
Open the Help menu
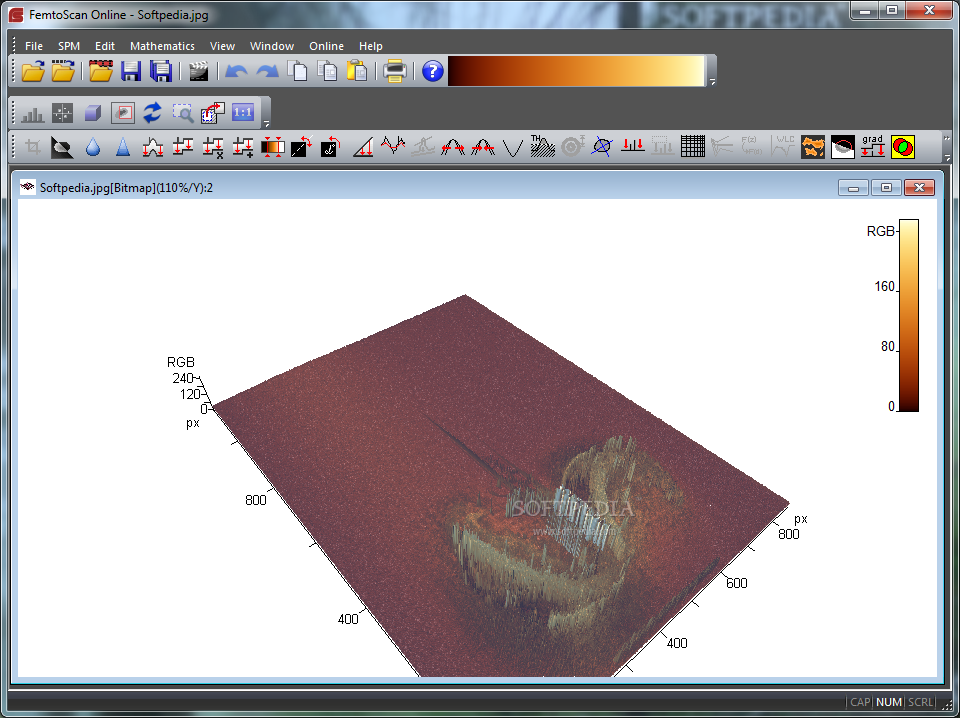[x=370, y=46]
